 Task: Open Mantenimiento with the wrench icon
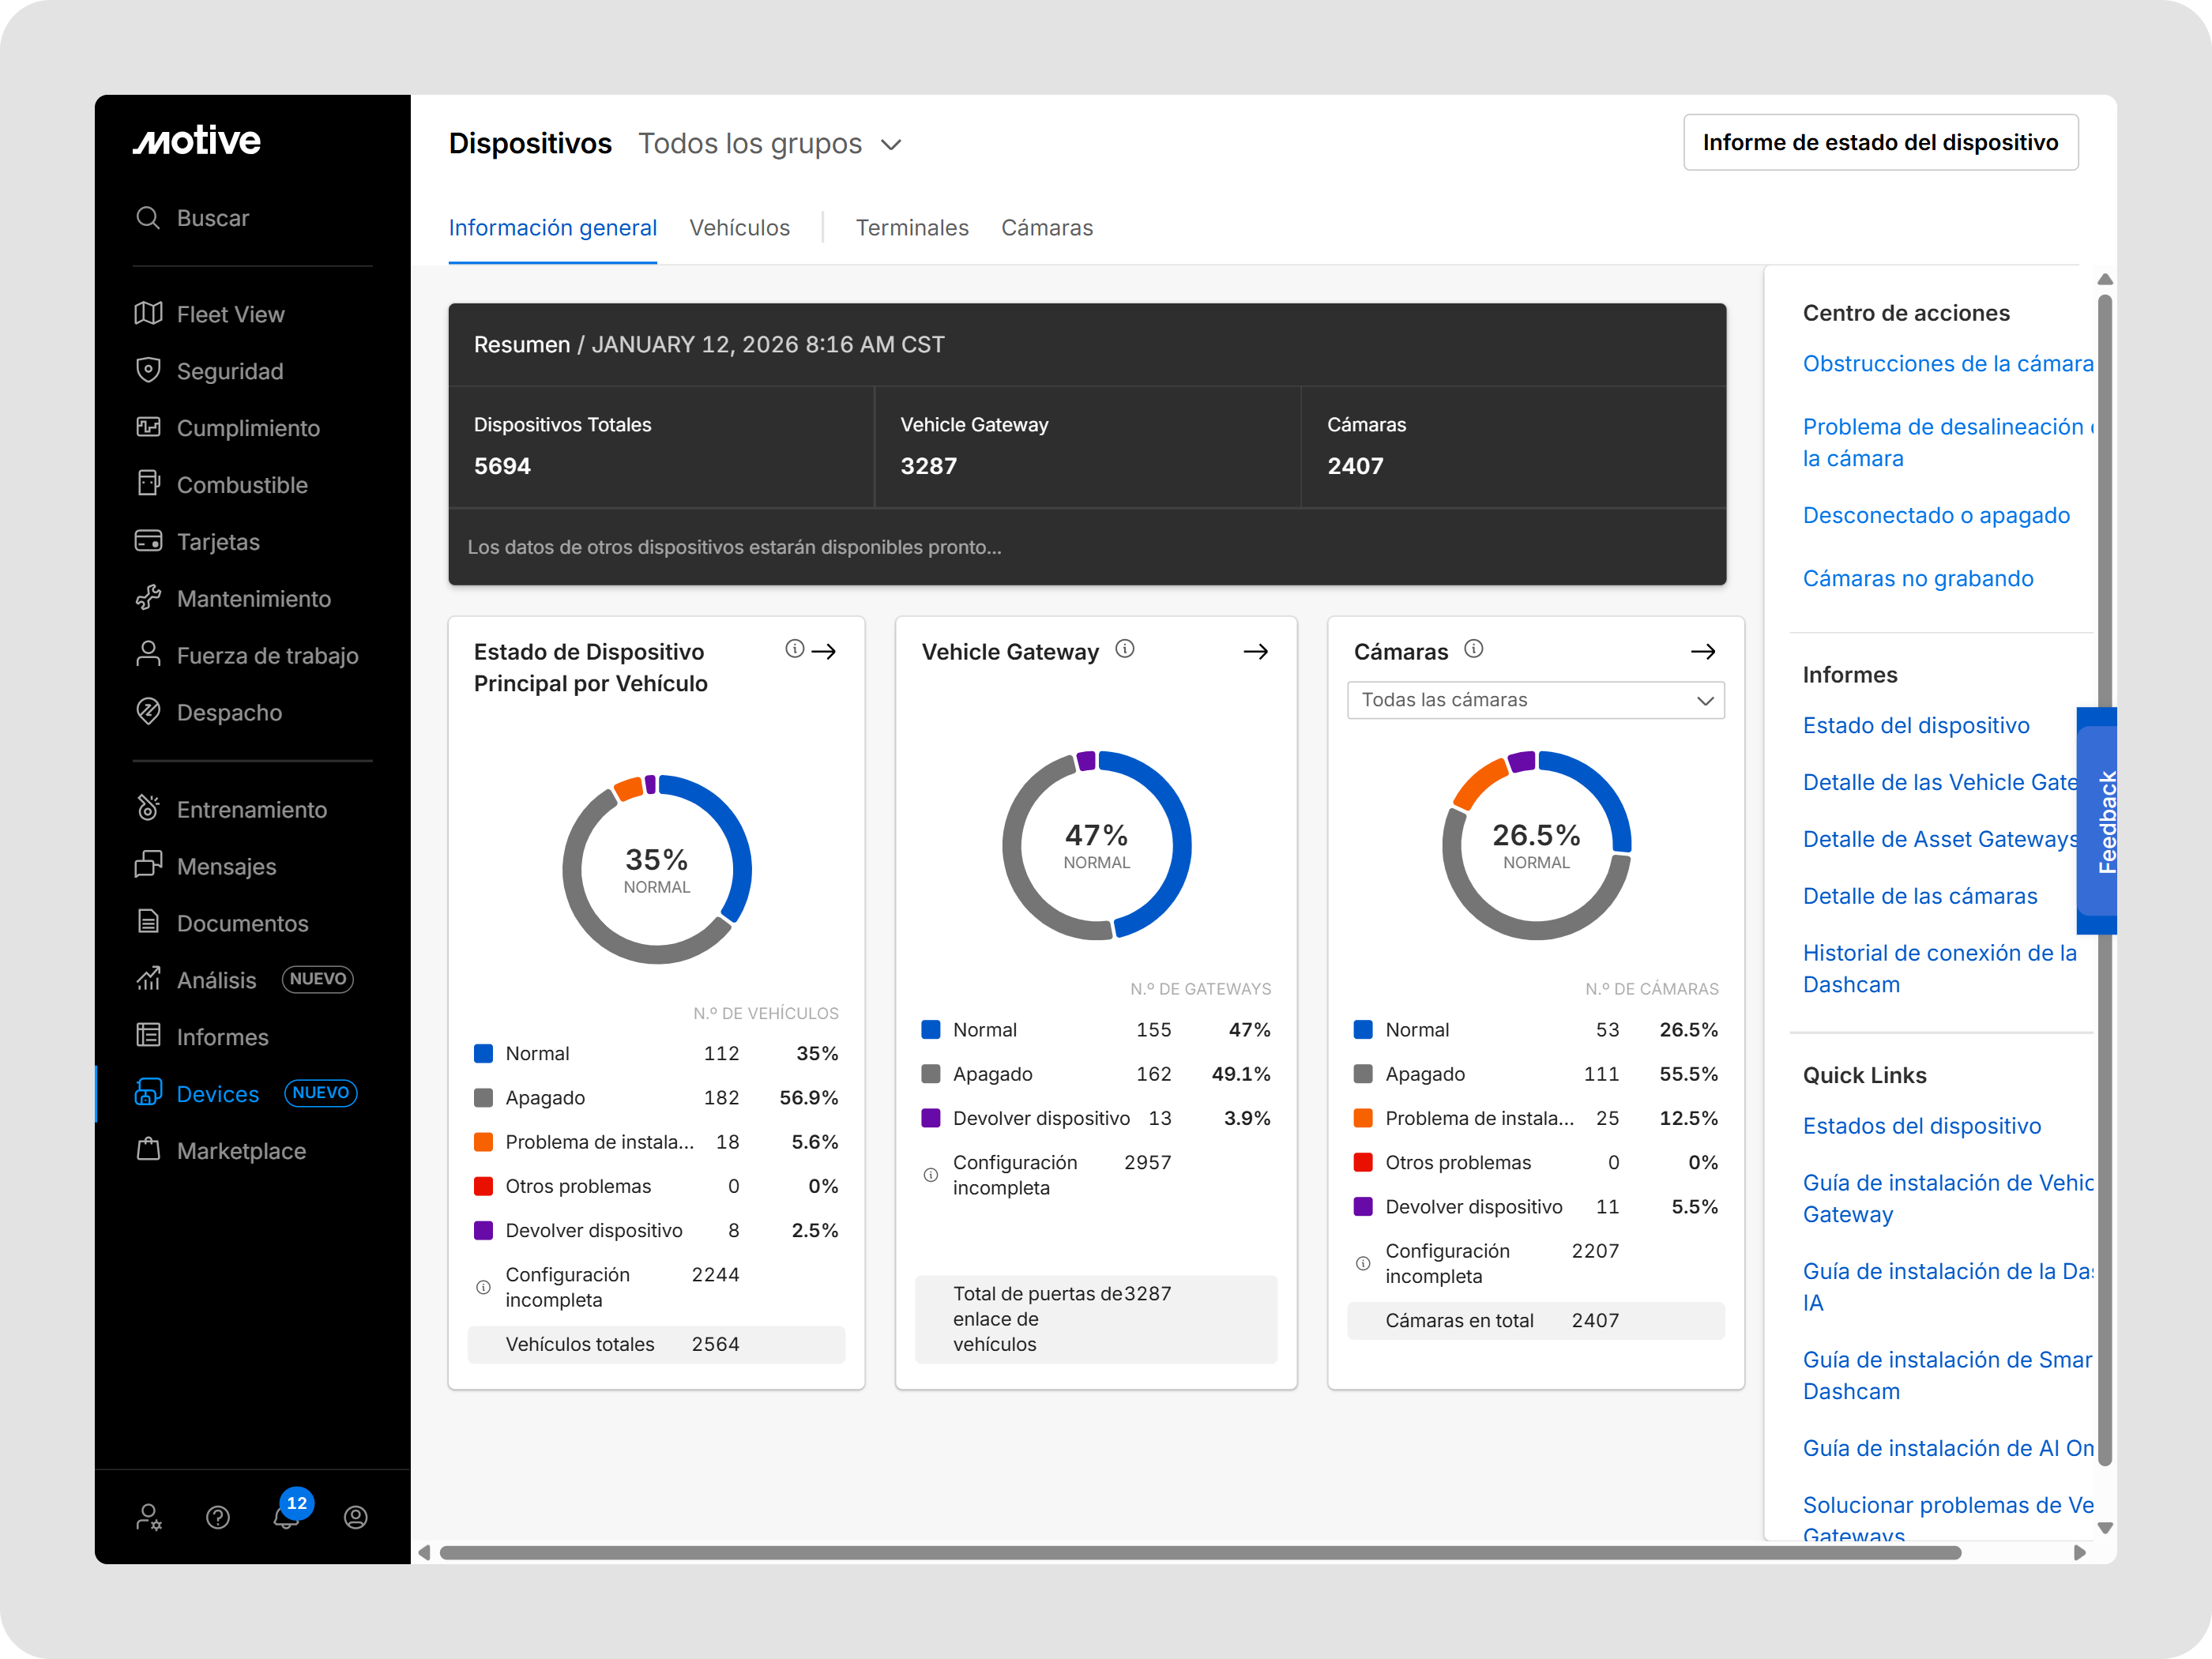[x=149, y=598]
